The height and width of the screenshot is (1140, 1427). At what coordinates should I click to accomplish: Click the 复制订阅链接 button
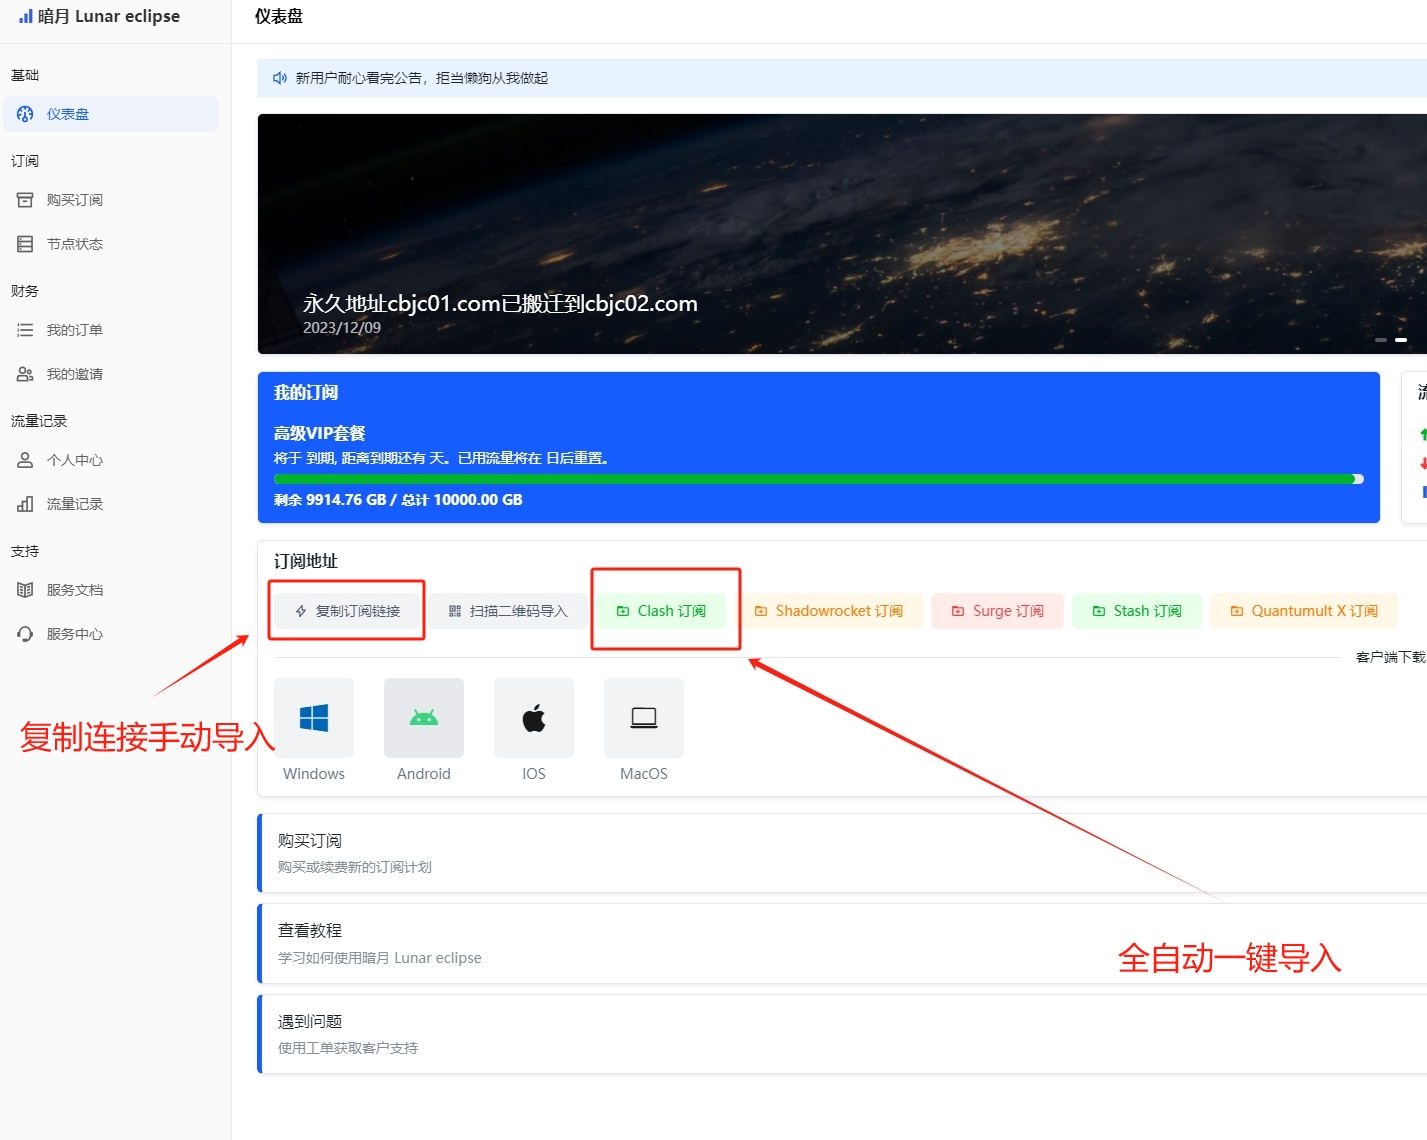347,611
